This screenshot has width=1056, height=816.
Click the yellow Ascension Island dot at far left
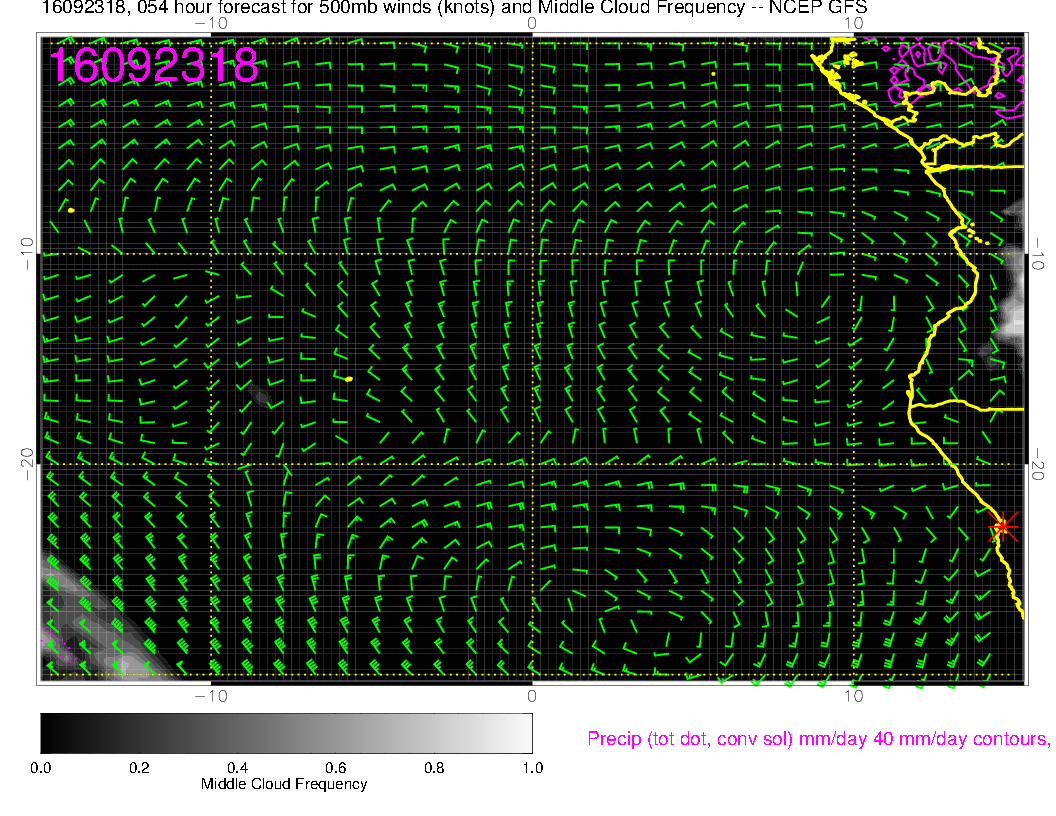click(x=71, y=210)
